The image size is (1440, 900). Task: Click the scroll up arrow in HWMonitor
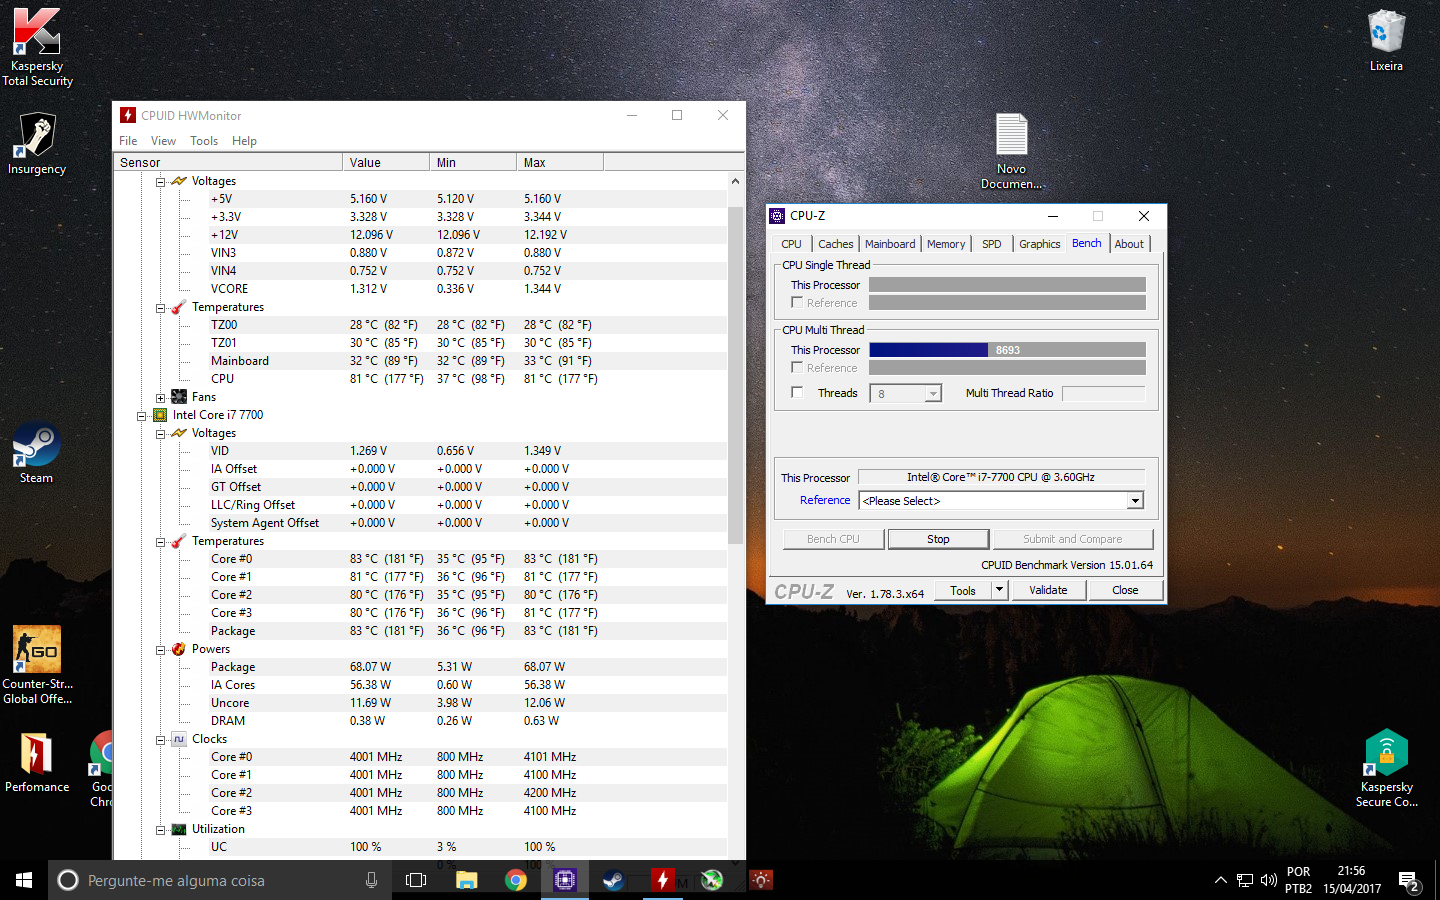pos(735,181)
